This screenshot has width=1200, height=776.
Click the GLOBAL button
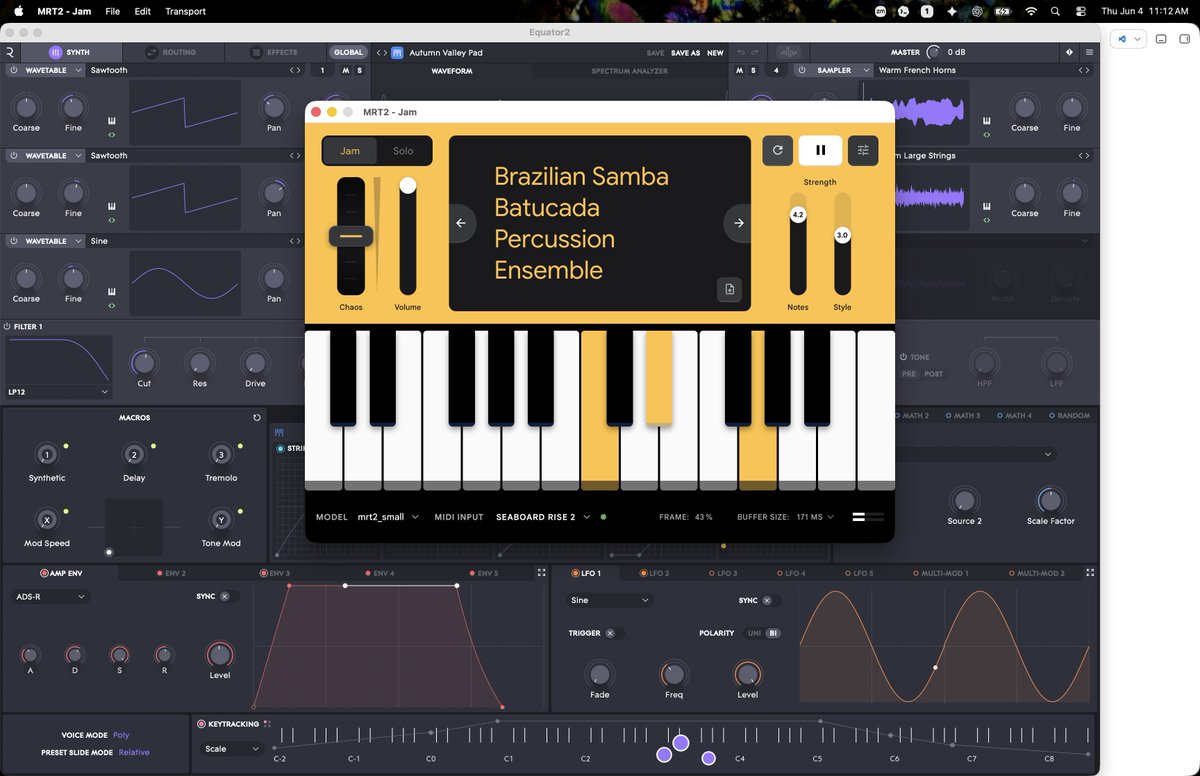coord(348,52)
